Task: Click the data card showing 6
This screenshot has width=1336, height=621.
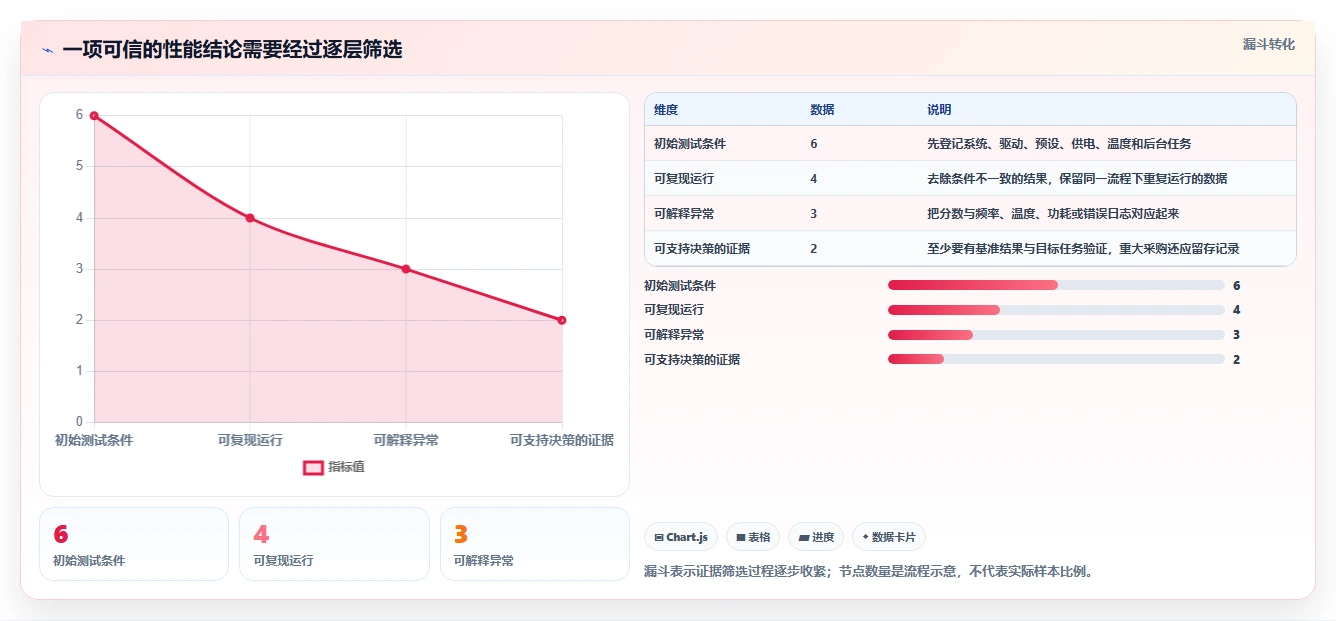Action: pyautogui.click(x=134, y=544)
